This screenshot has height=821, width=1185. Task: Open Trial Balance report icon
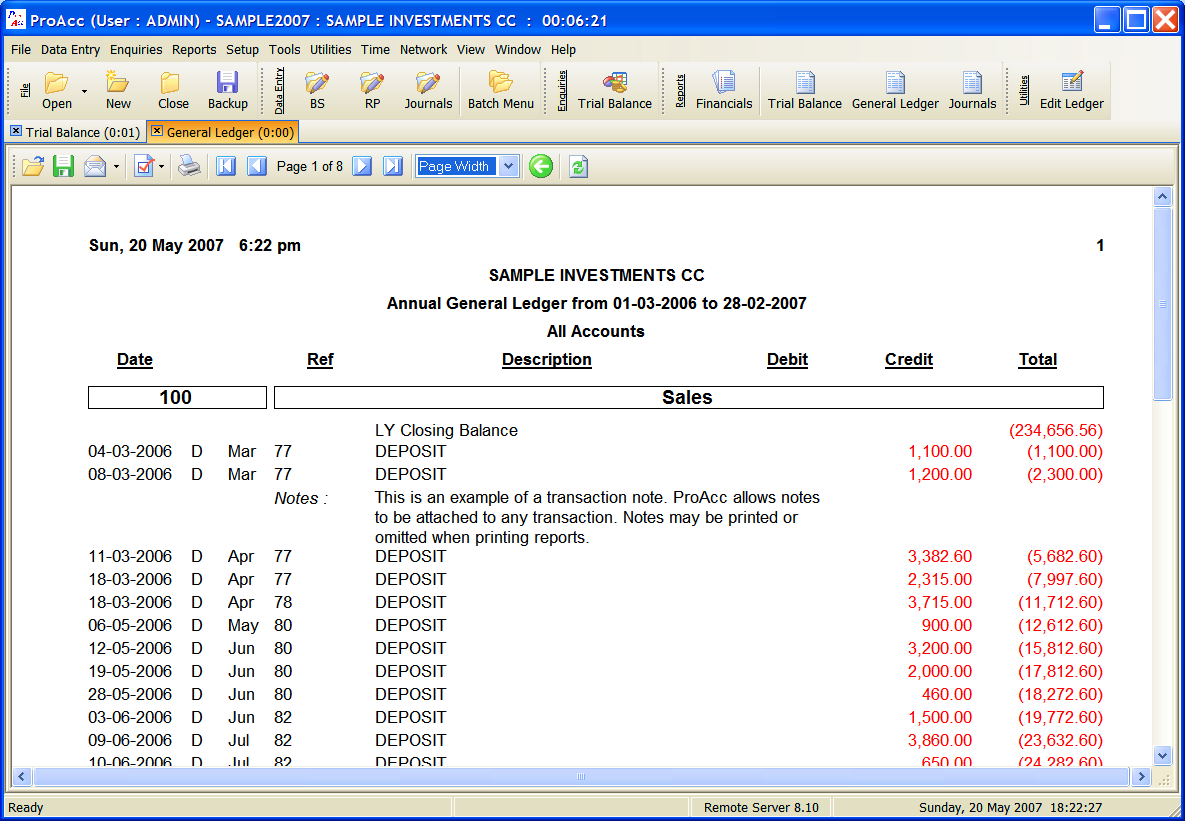pos(805,90)
